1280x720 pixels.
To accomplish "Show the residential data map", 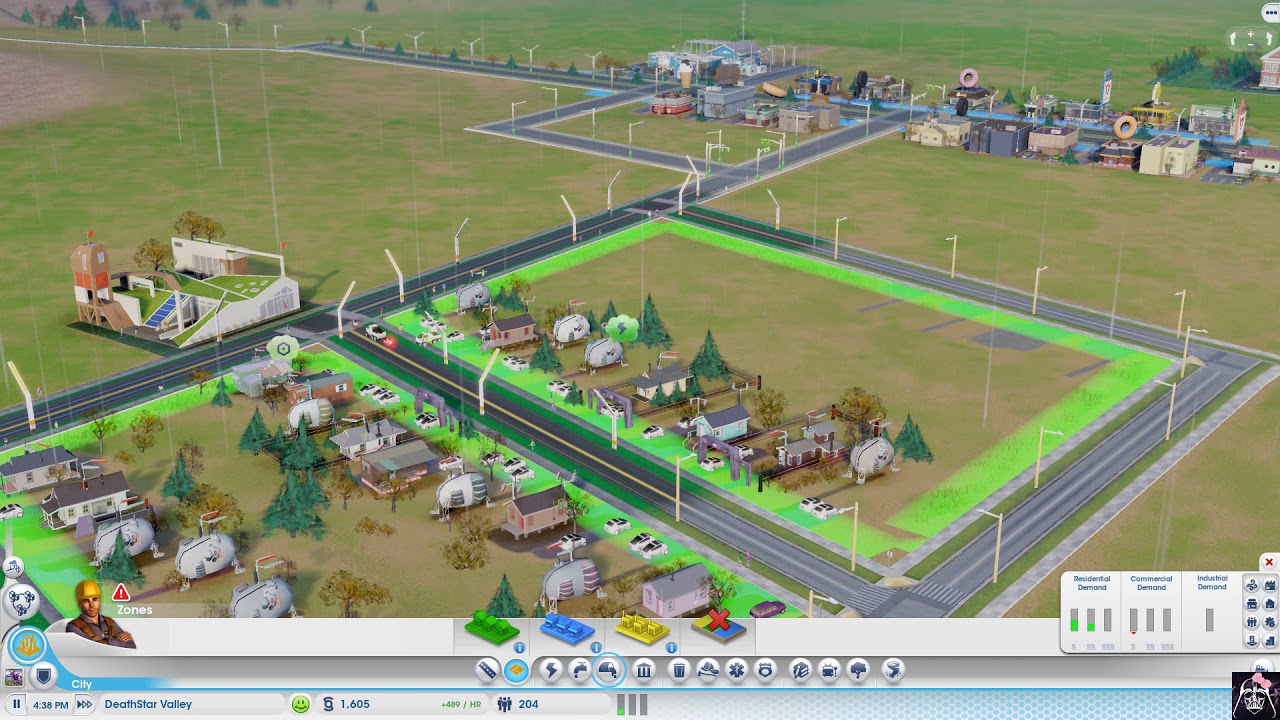I will [x=1270, y=604].
